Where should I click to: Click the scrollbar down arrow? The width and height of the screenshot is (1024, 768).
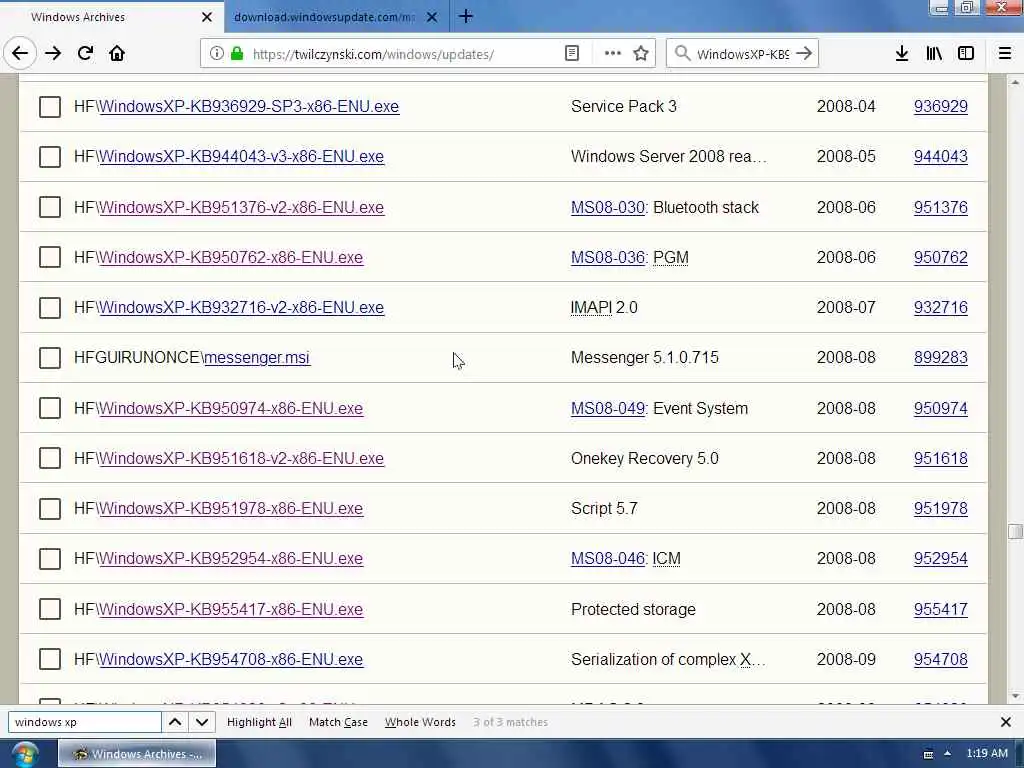1015,696
